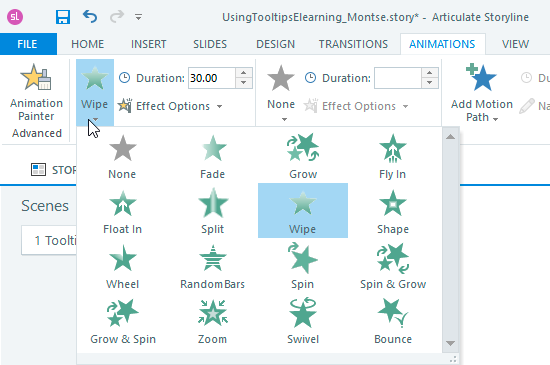Apply the Swivel animation
550x365 pixels.
pyautogui.click(x=303, y=321)
